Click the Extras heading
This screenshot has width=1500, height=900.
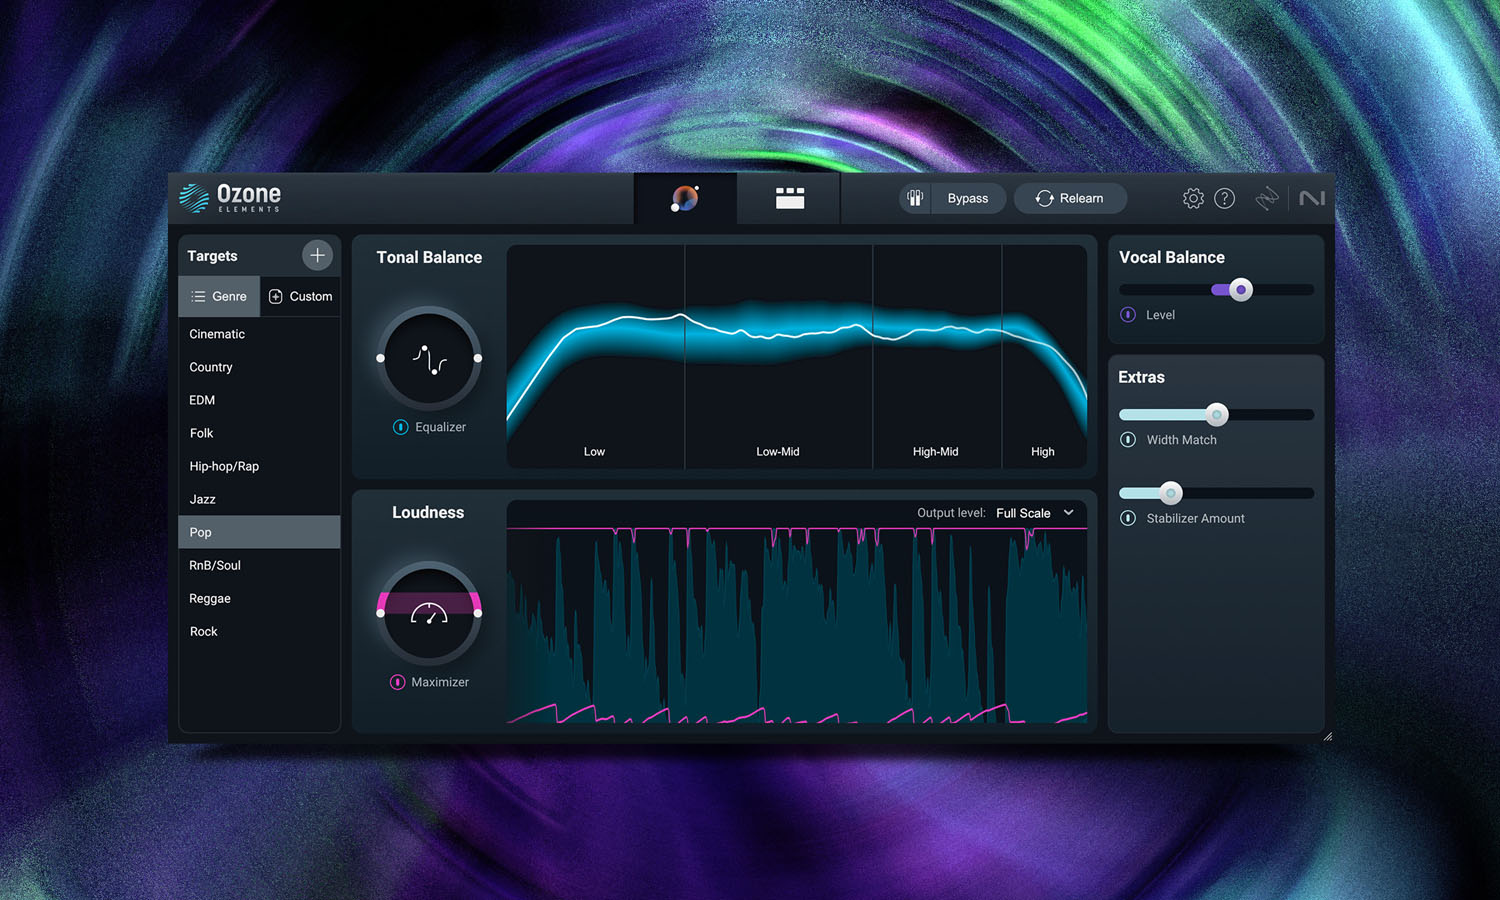tap(1141, 377)
